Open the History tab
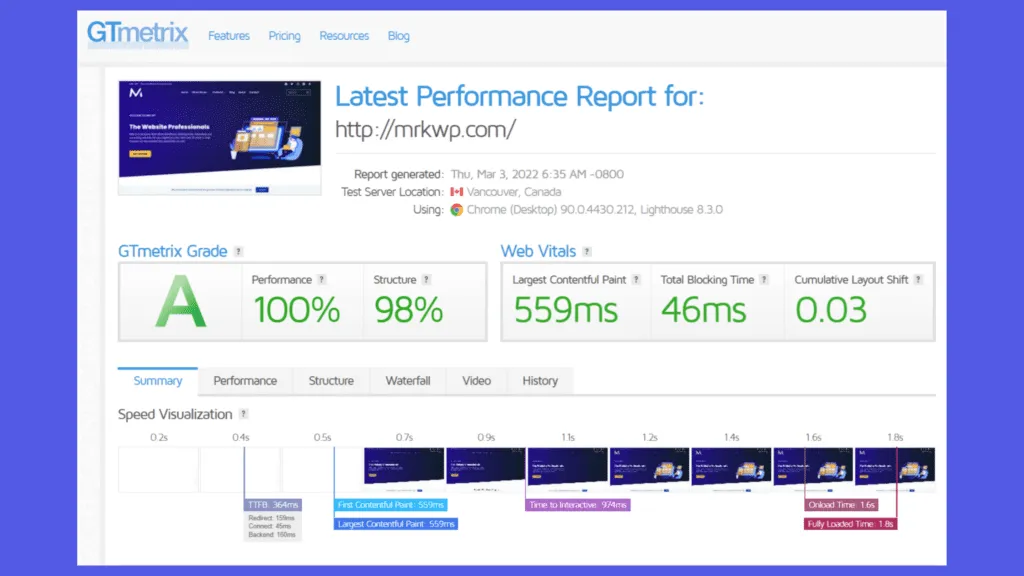The image size is (1024, 576). (x=540, y=381)
